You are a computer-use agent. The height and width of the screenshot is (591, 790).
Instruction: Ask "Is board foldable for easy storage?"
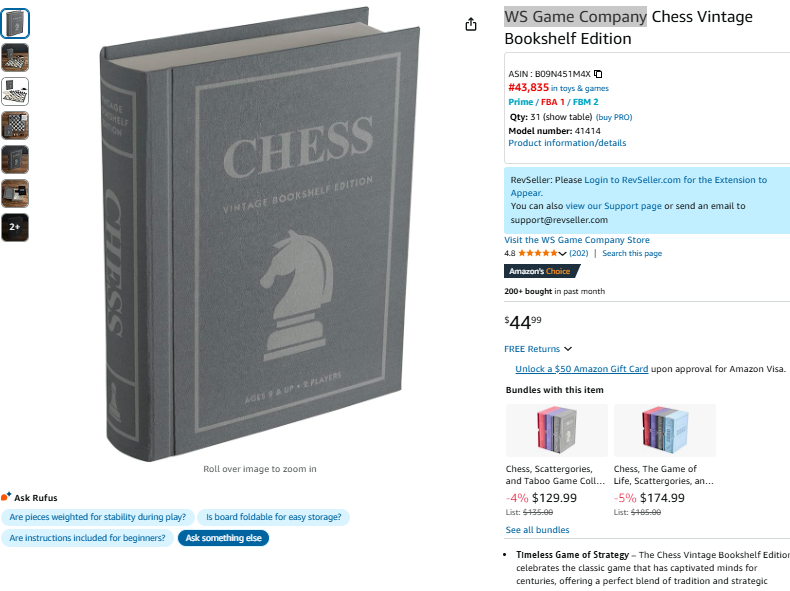click(x=274, y=517)
